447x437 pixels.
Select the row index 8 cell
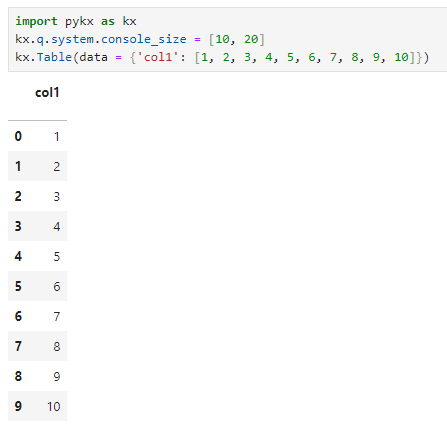18,376
